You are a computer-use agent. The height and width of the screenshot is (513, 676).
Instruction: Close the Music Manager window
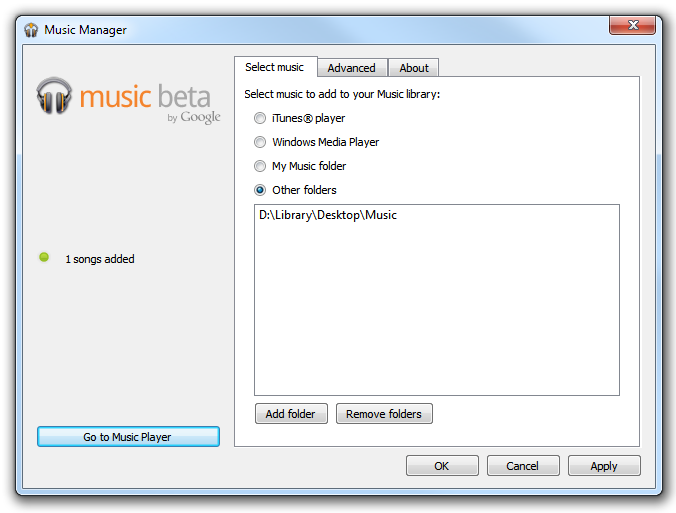click(x=632, y=25)
